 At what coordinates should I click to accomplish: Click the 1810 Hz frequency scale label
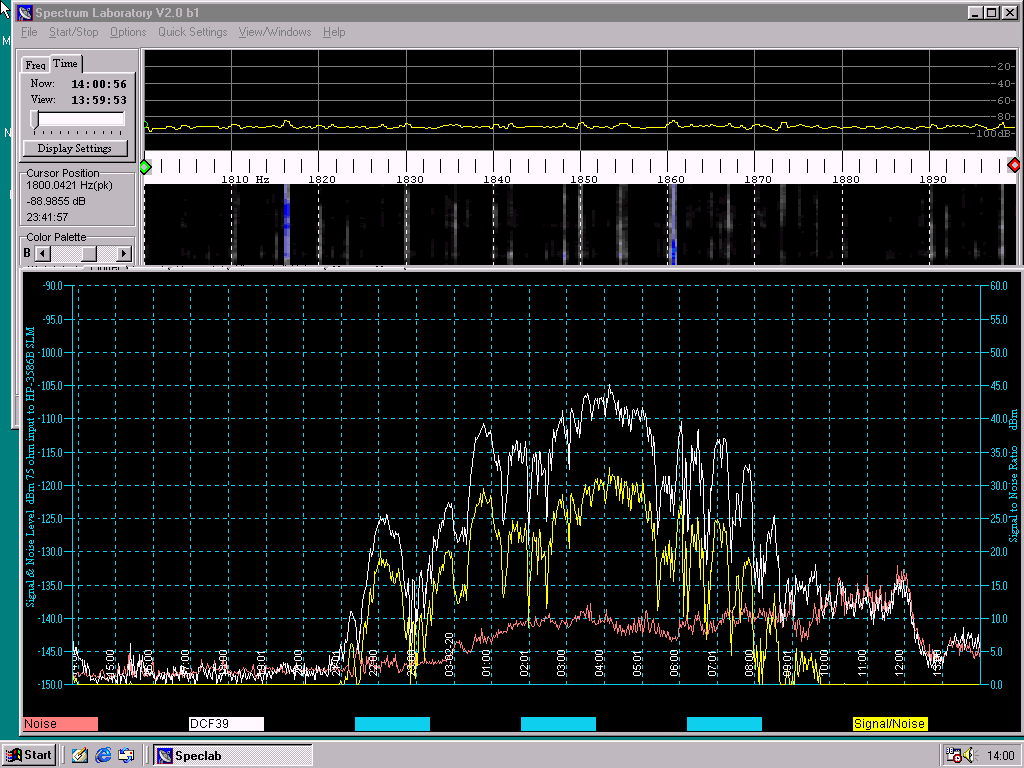246,180
